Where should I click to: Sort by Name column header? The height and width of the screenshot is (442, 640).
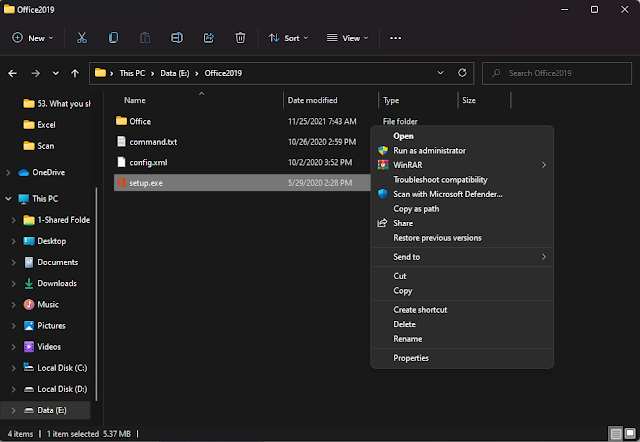(x=135, y=100)
